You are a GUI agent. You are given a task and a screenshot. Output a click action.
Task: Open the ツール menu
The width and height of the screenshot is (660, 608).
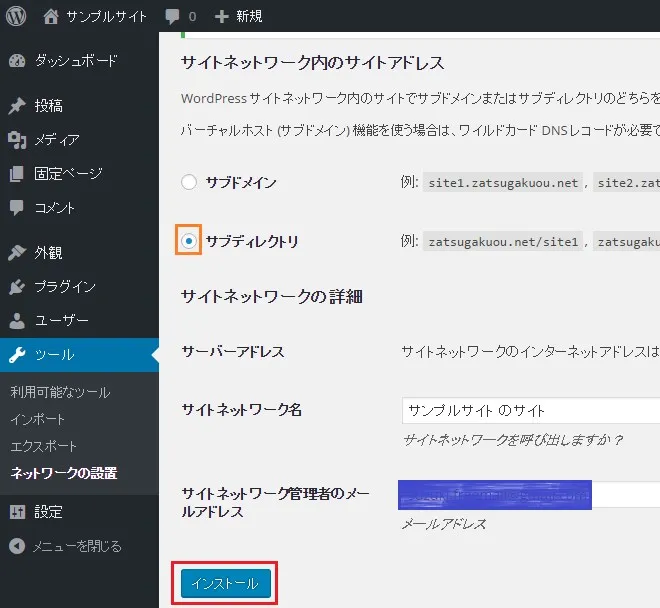pos(80,355)
